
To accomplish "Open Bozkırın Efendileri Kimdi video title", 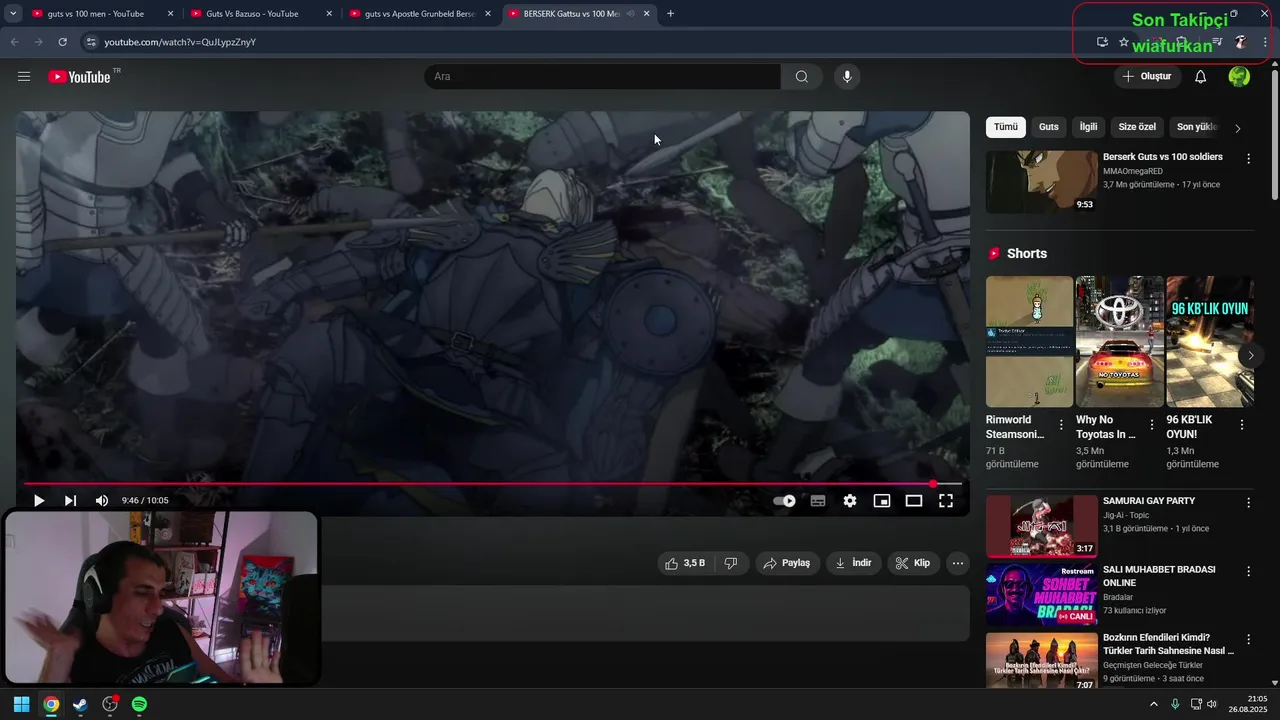I will coord(1168,644).
